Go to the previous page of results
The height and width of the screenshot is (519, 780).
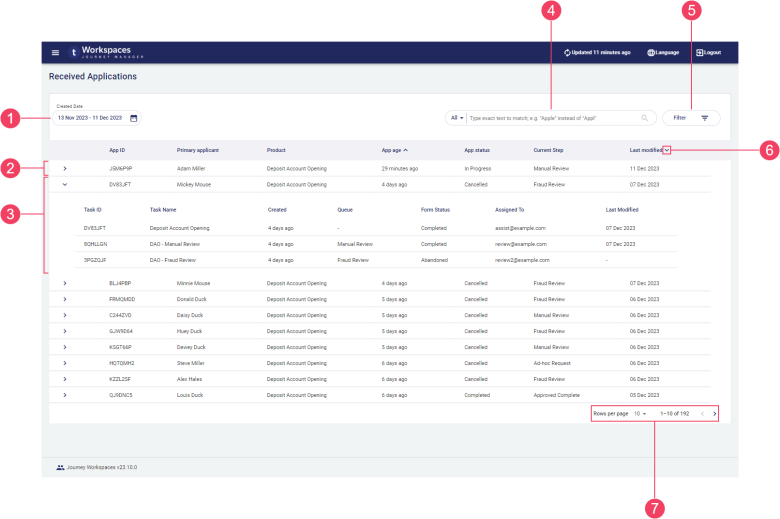pos(702,413)
